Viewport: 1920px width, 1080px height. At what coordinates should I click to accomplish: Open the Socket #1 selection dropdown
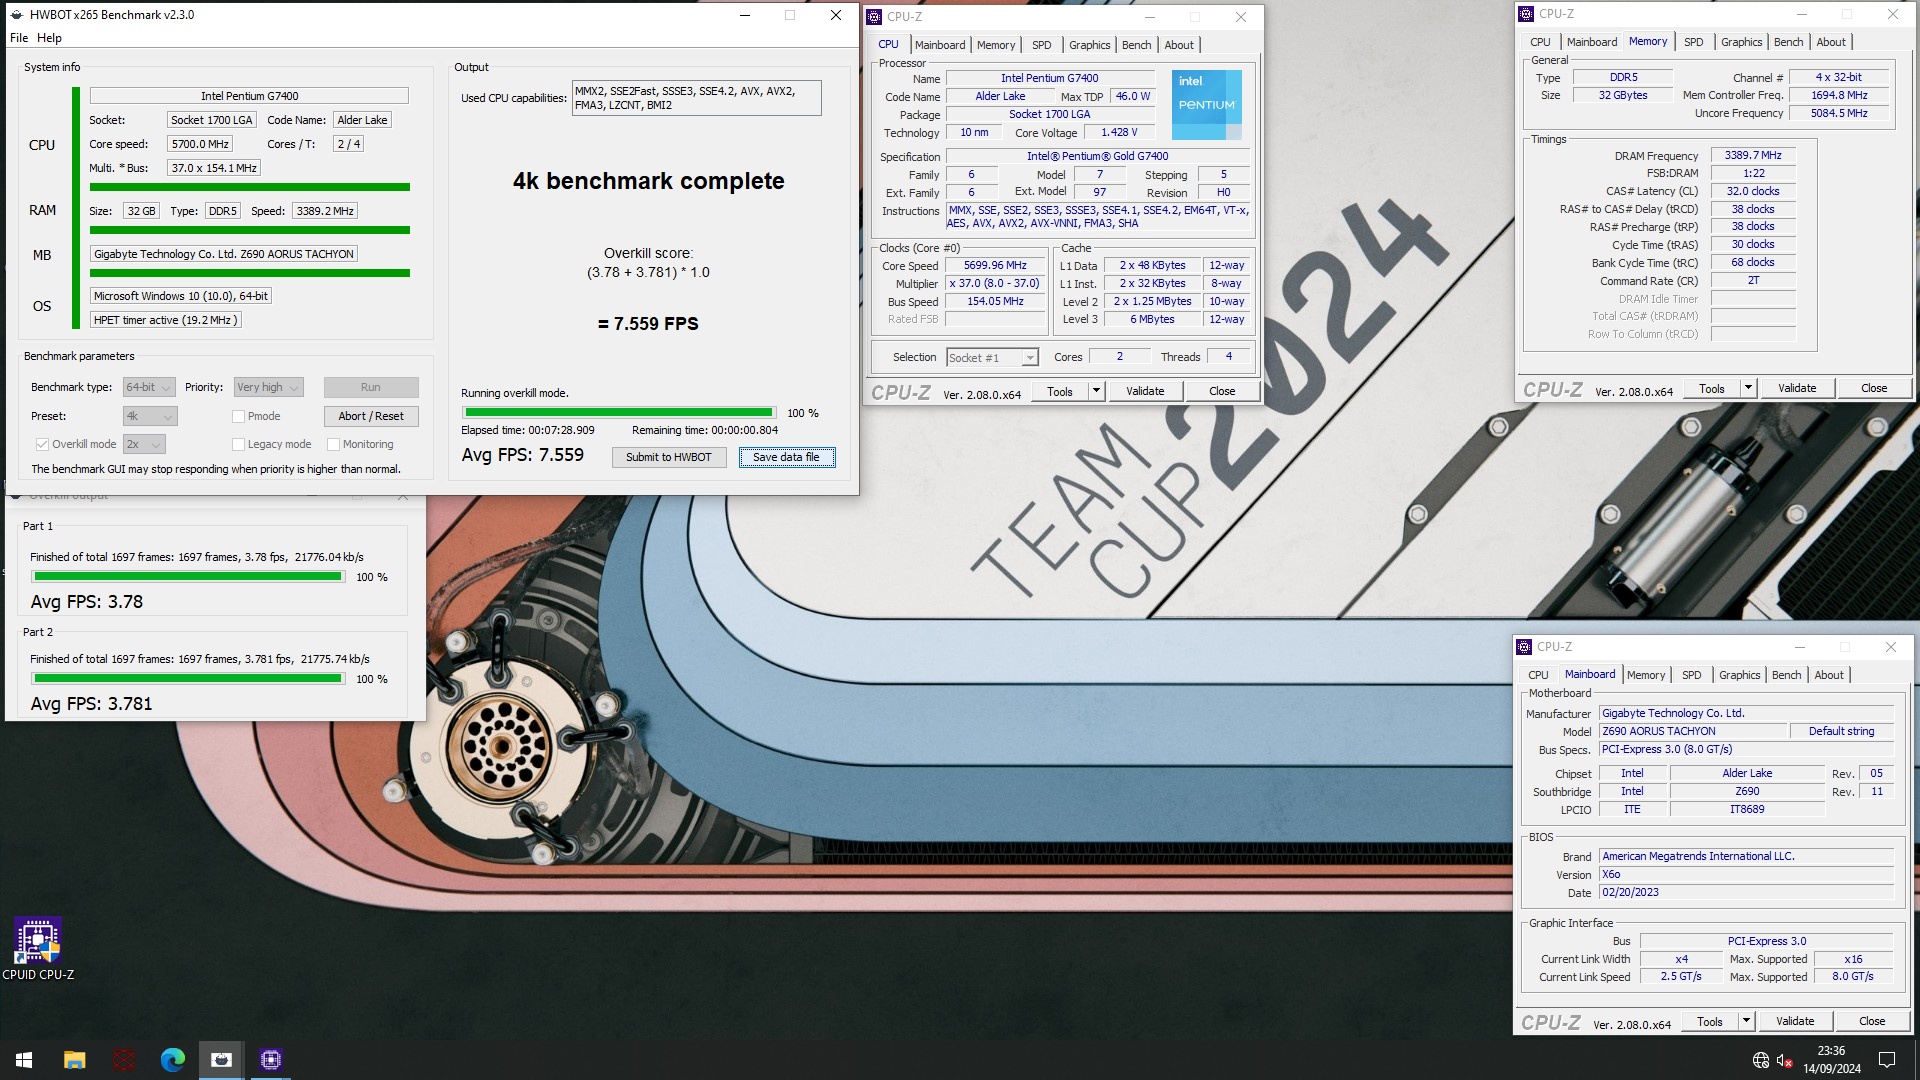[x=992, y=358]
